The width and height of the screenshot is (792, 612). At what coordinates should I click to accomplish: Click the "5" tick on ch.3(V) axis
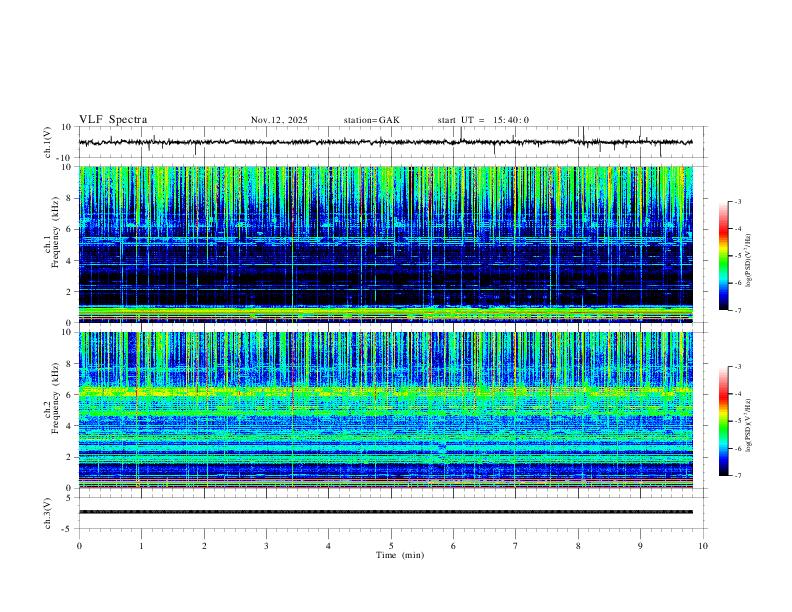(69, 498)
